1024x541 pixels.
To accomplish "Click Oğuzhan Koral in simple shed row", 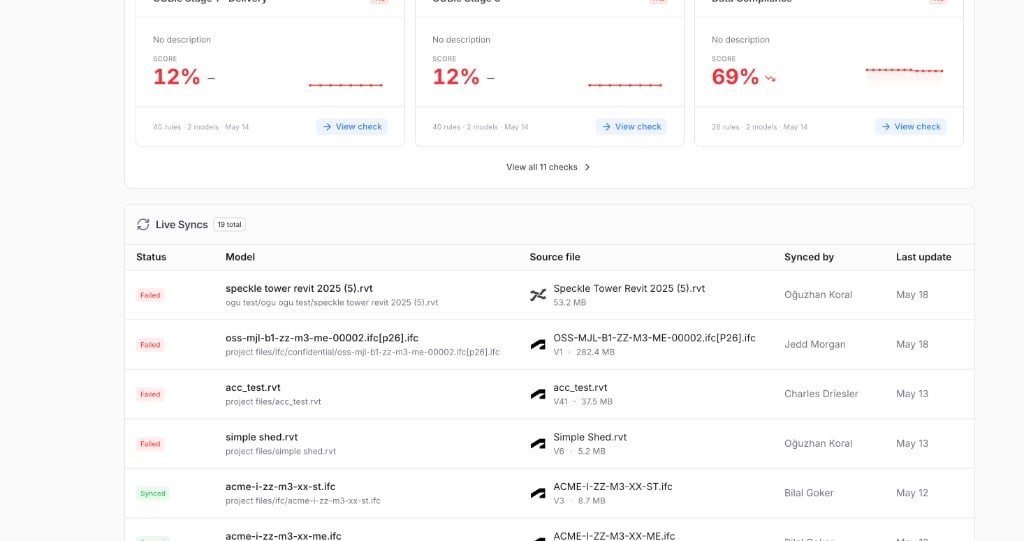I will [818, 444].
